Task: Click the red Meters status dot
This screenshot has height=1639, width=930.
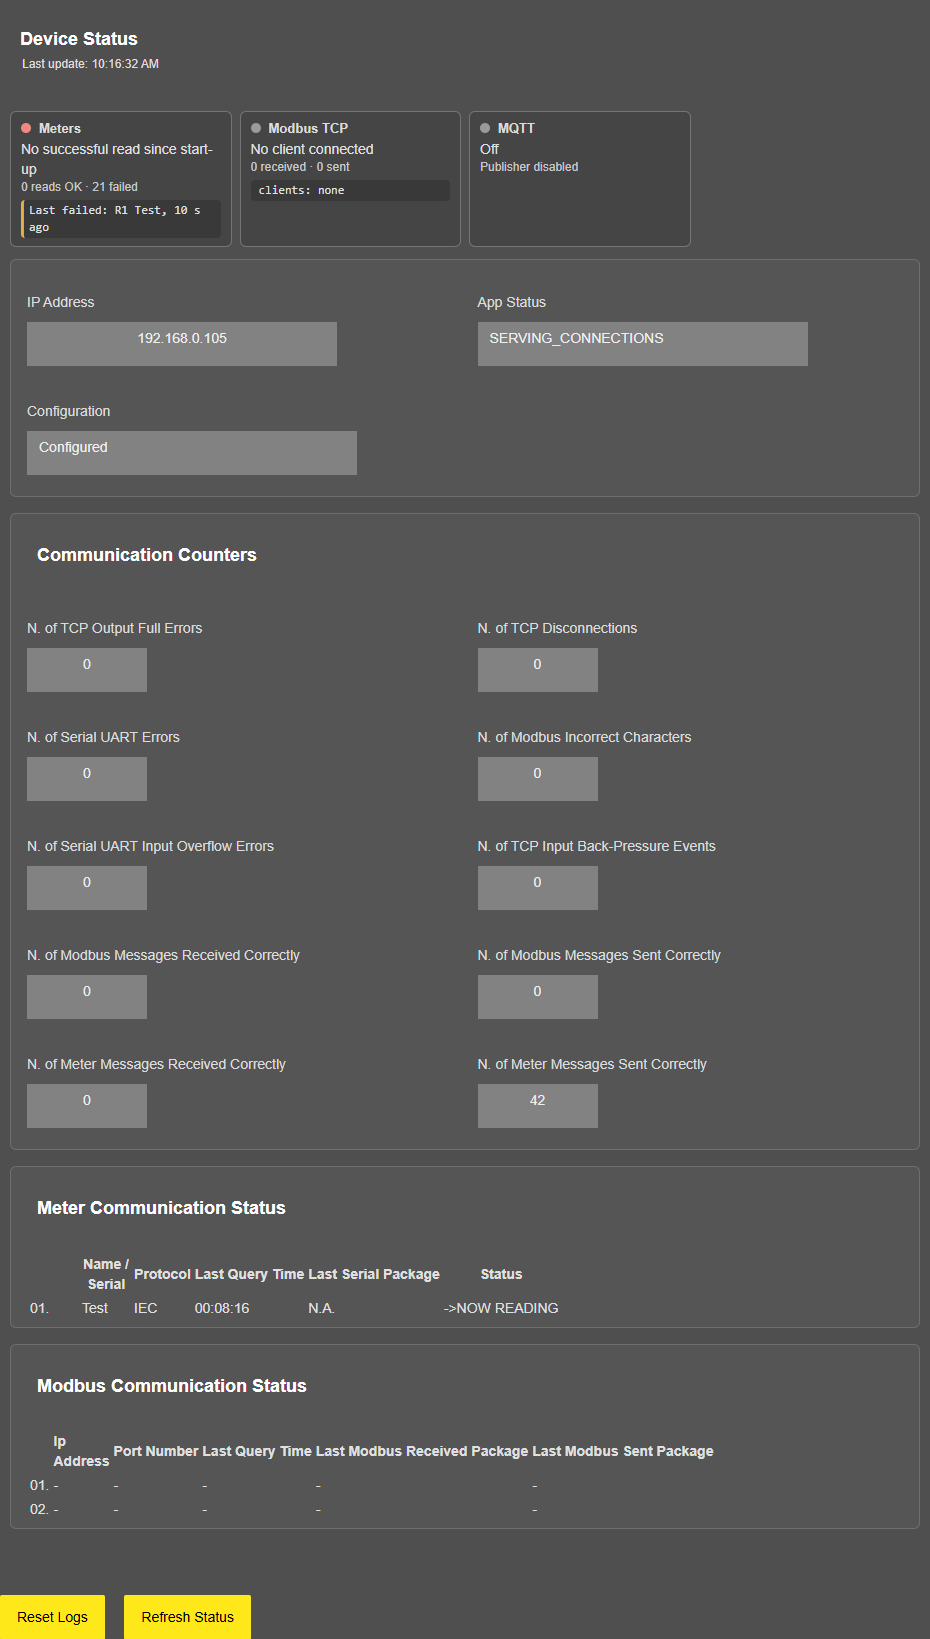Action: coord(26,128)
